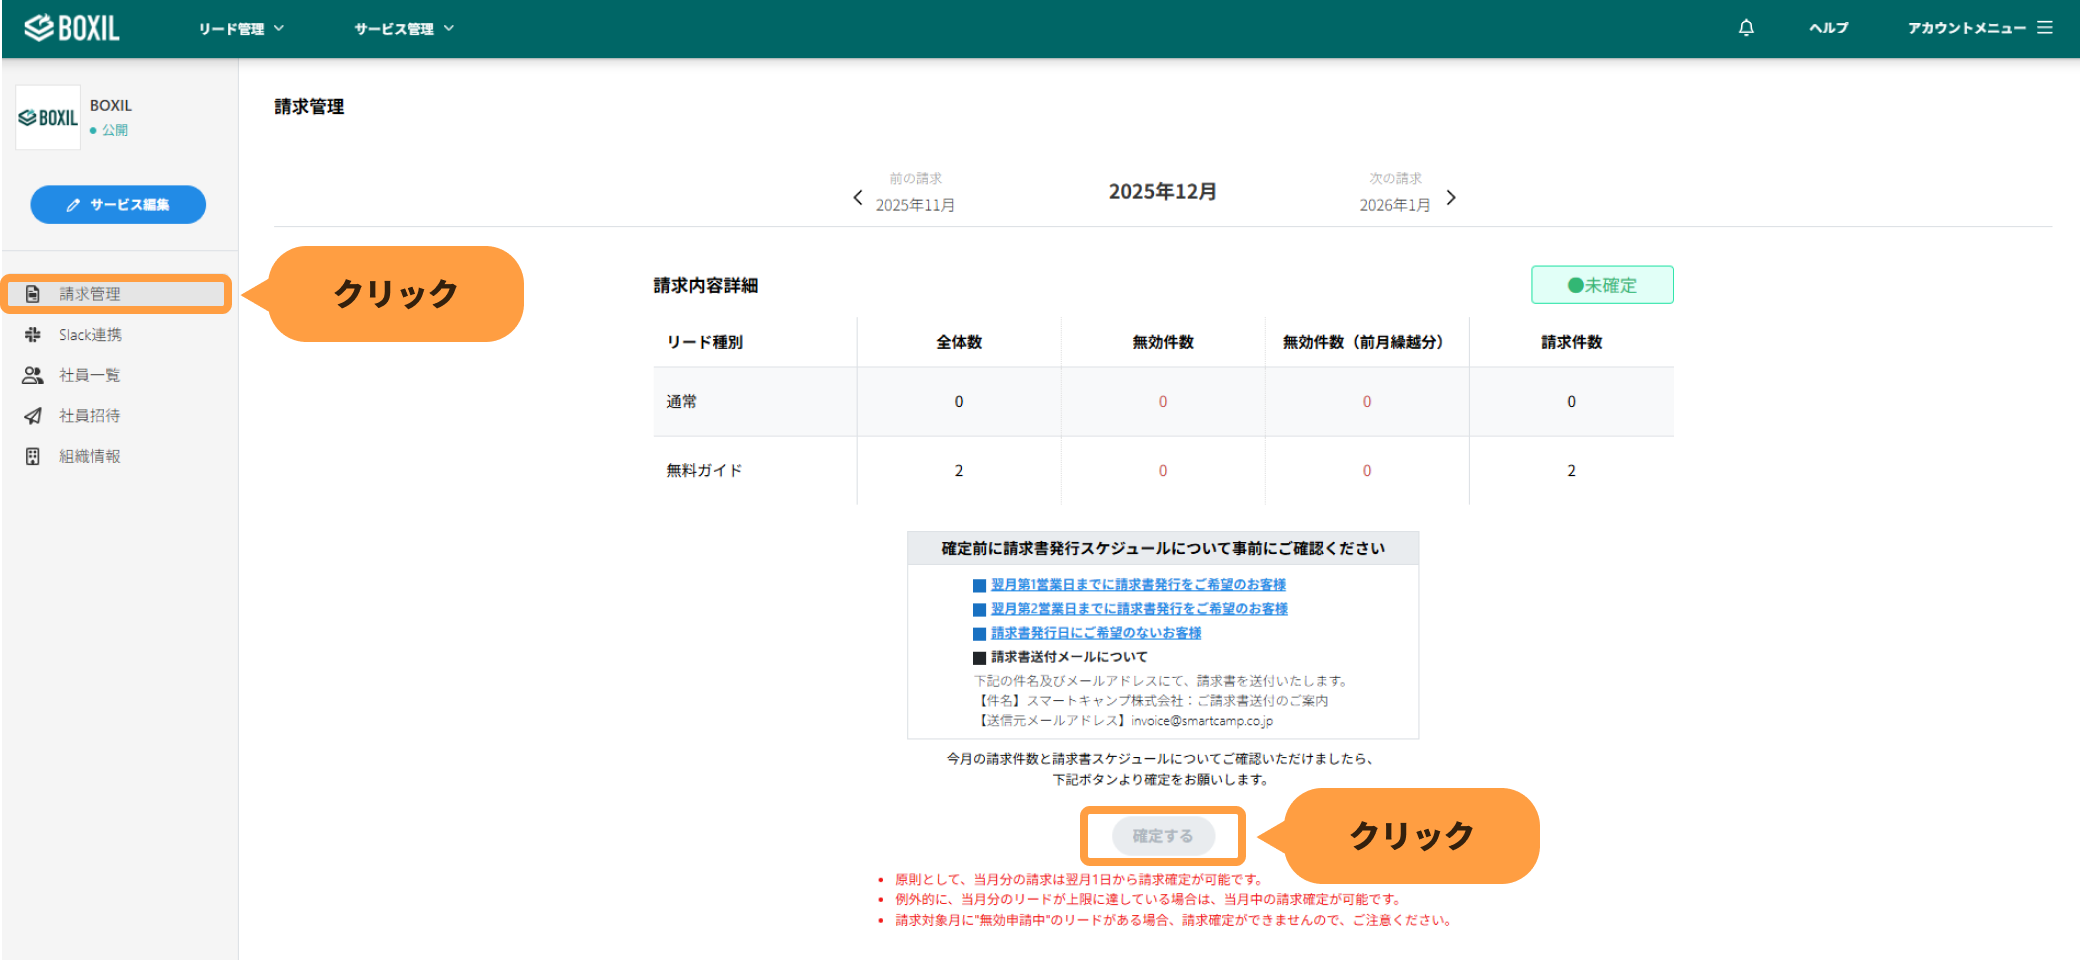Click the 未確定 status badge

point(1601,284)
